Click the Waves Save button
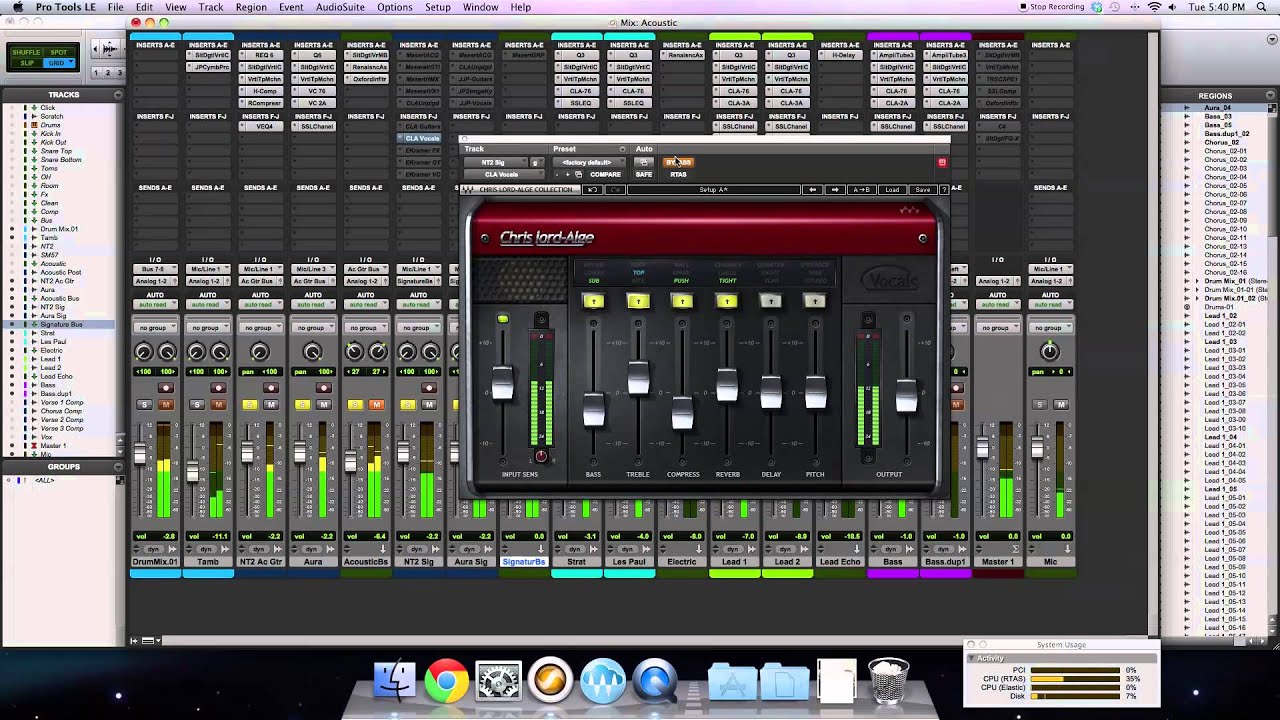This screenshot has height=720, width=1280. coord(922,190)
